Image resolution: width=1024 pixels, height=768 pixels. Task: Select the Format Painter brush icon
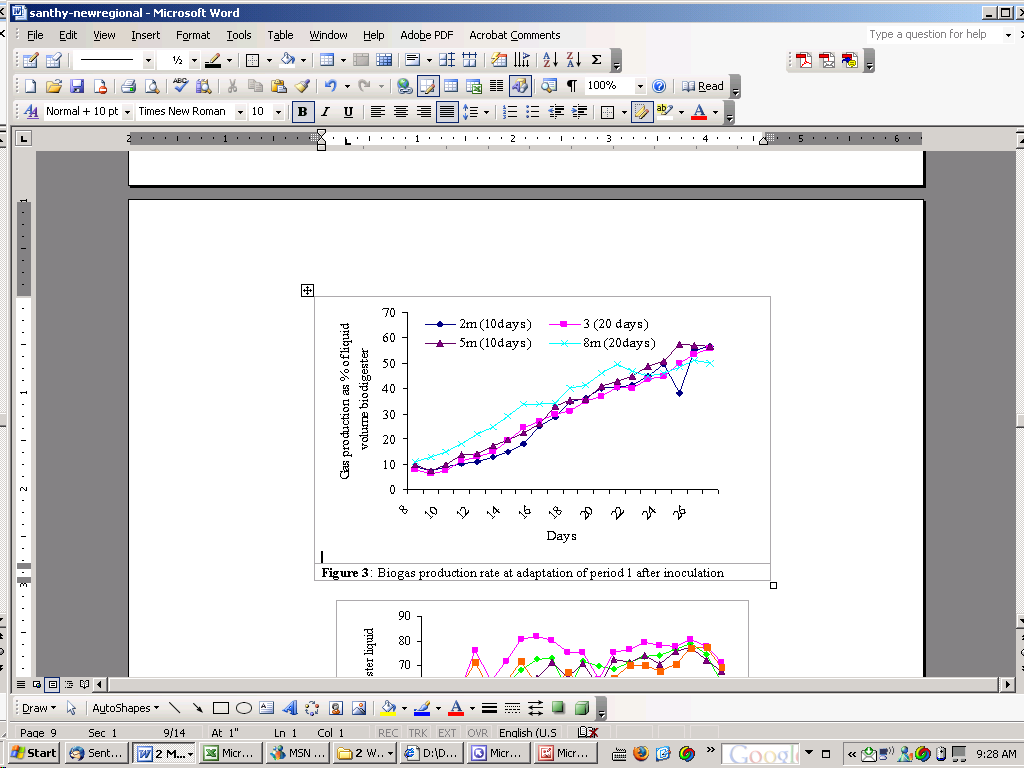pos(301,86)
